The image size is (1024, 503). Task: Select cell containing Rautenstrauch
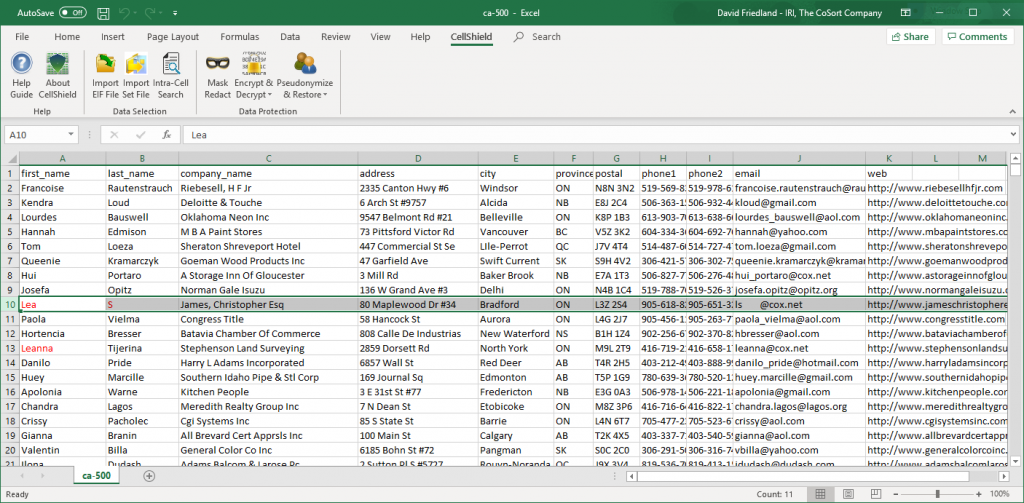[142, 188]
